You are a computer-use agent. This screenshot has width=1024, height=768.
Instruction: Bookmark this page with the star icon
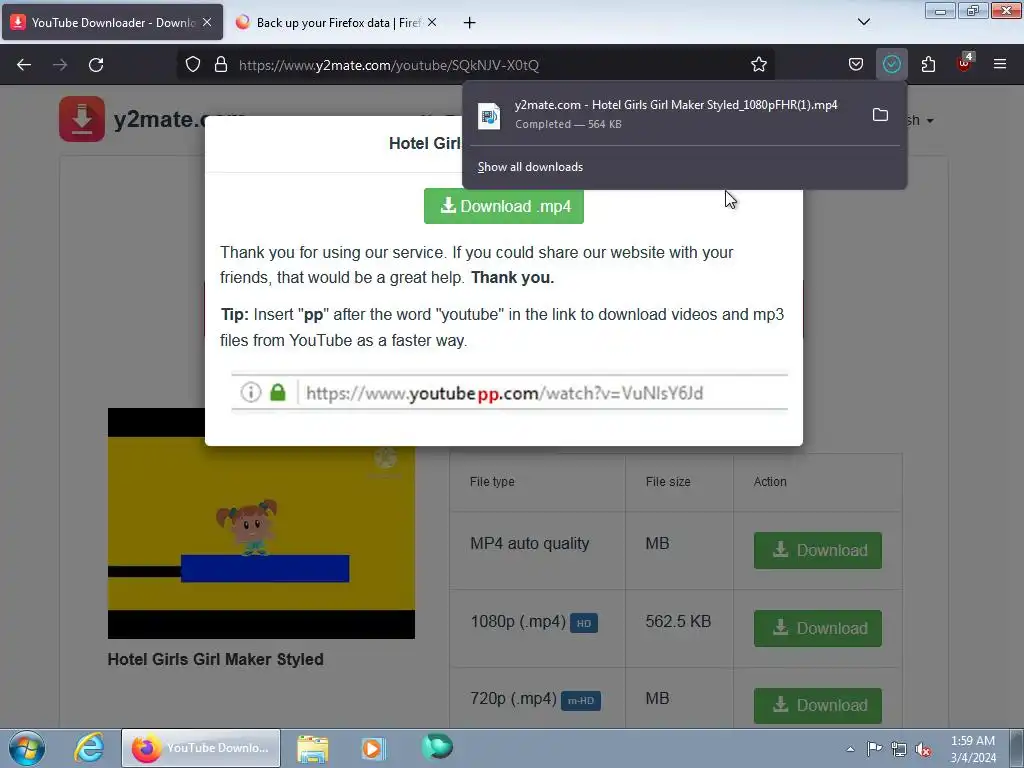[758, 65]
